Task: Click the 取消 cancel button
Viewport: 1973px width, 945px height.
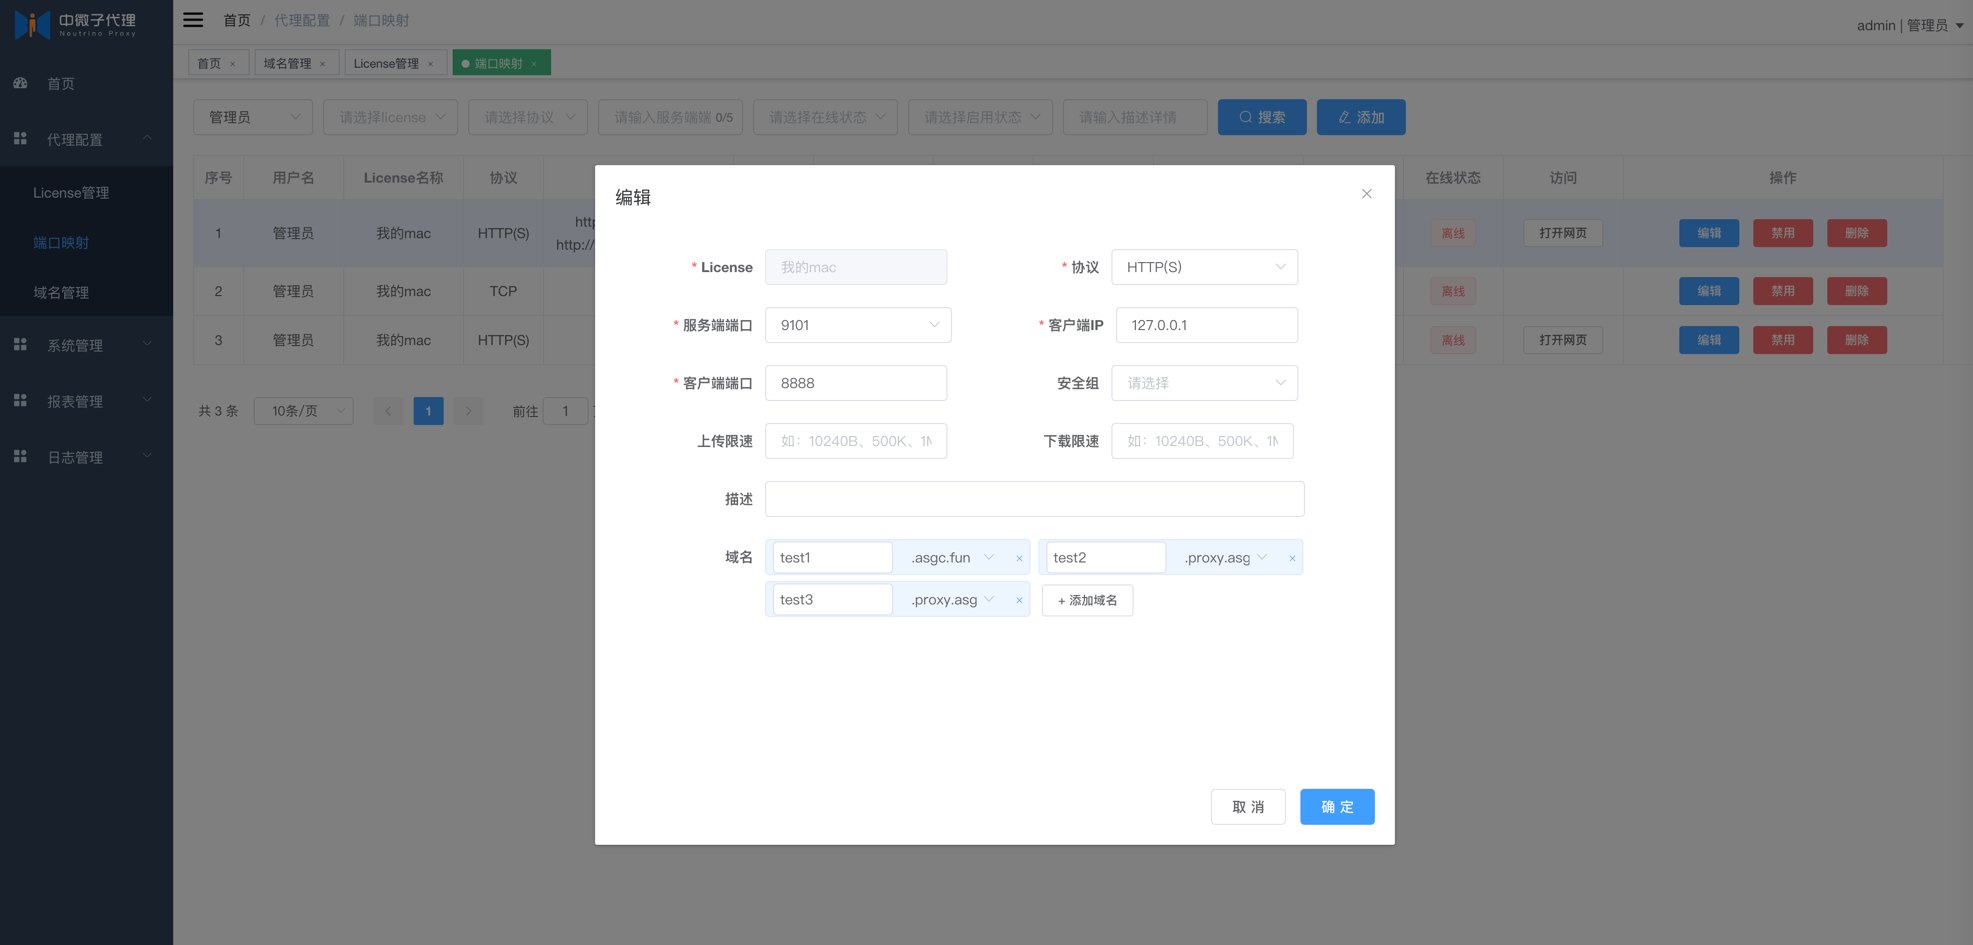Action: click(1248, 807)
